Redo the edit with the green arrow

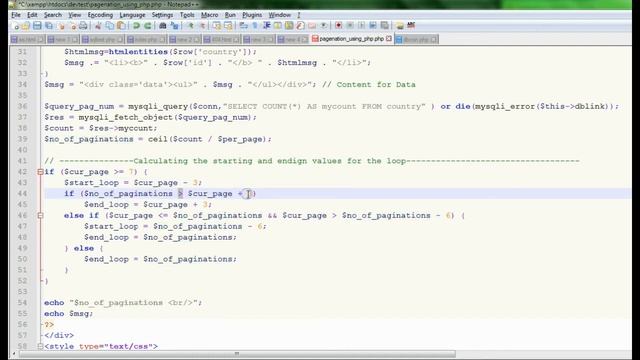pos(148,26)
